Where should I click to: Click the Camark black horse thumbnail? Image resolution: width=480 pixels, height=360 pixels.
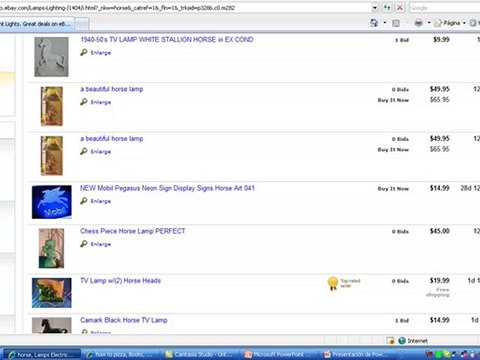coord(52,325)
